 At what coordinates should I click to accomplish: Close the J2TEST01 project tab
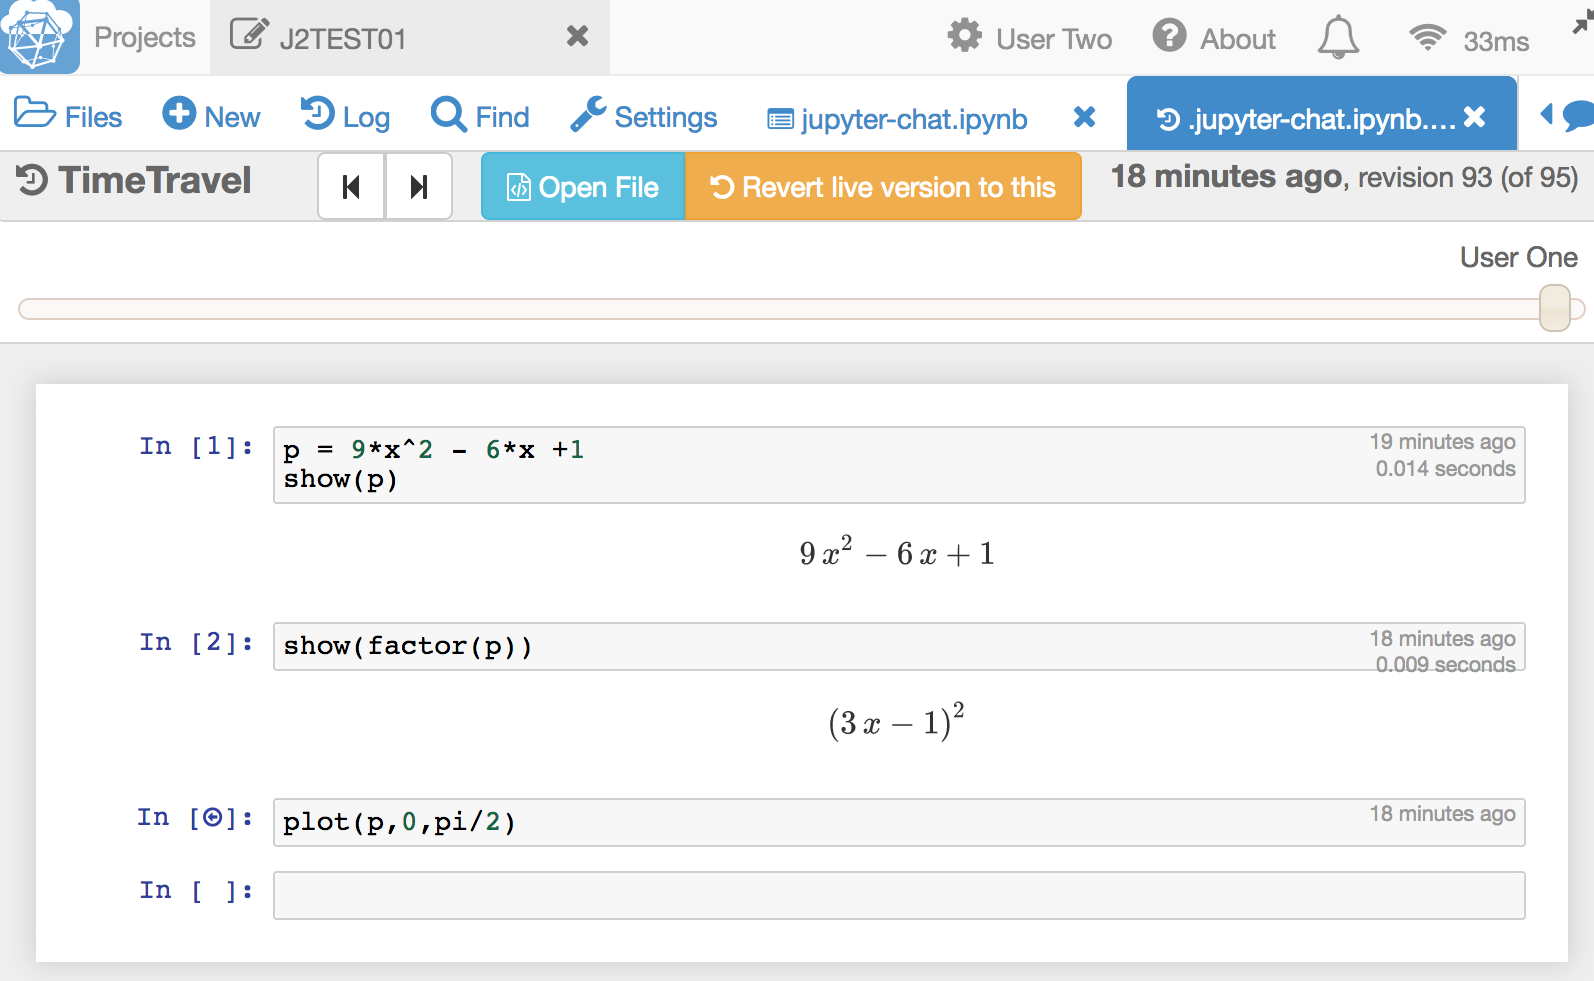[x=577, y=37]
